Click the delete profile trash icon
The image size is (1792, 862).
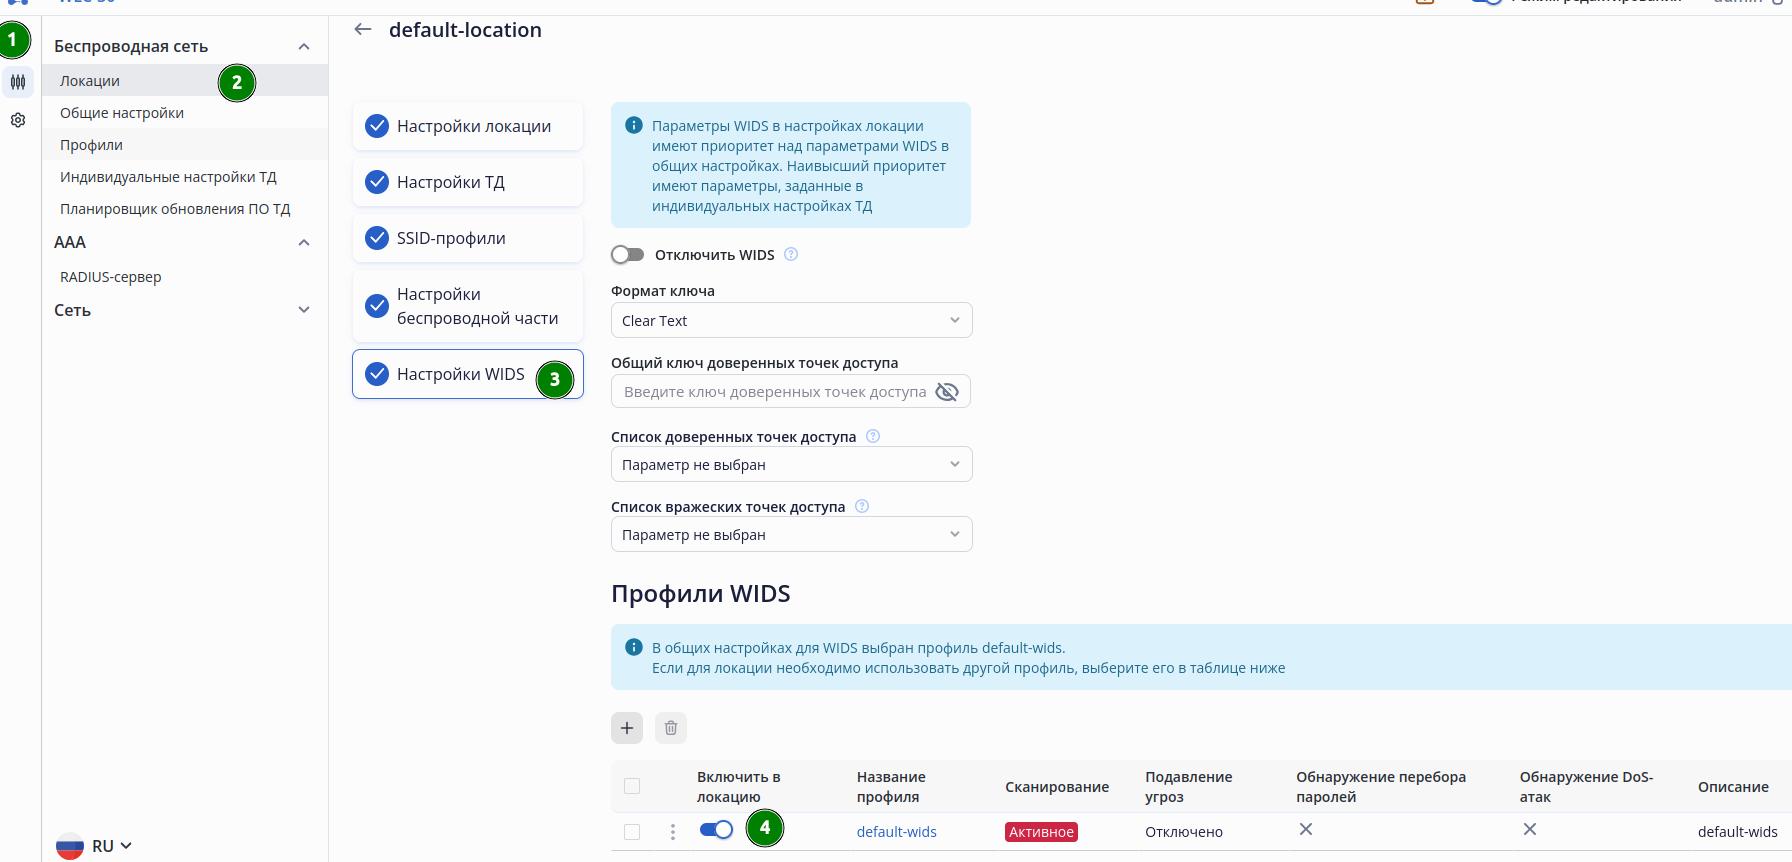click(x=671, y=728)
